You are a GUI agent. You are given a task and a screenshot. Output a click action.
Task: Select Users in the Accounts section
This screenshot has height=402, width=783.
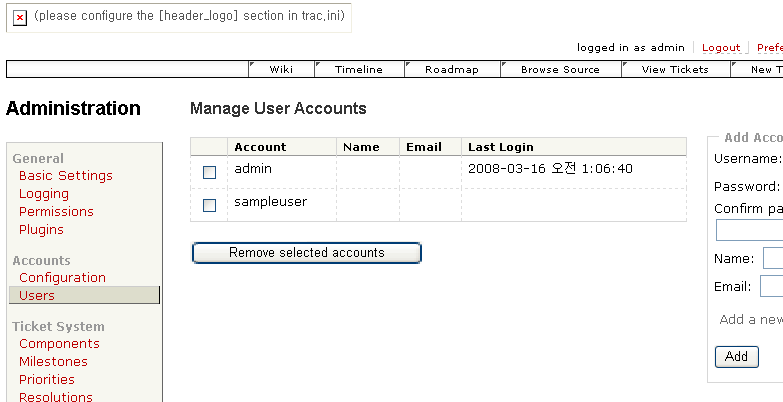[37, 296]
